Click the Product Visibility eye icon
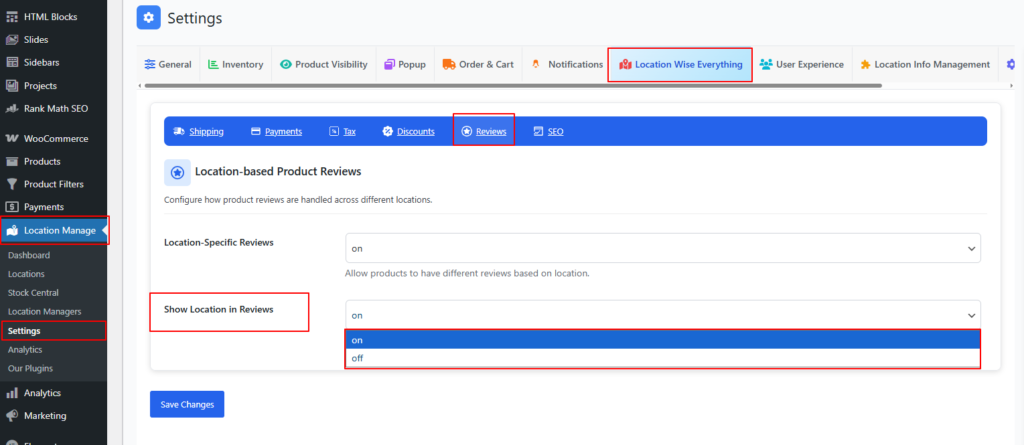 pos(286,65)
